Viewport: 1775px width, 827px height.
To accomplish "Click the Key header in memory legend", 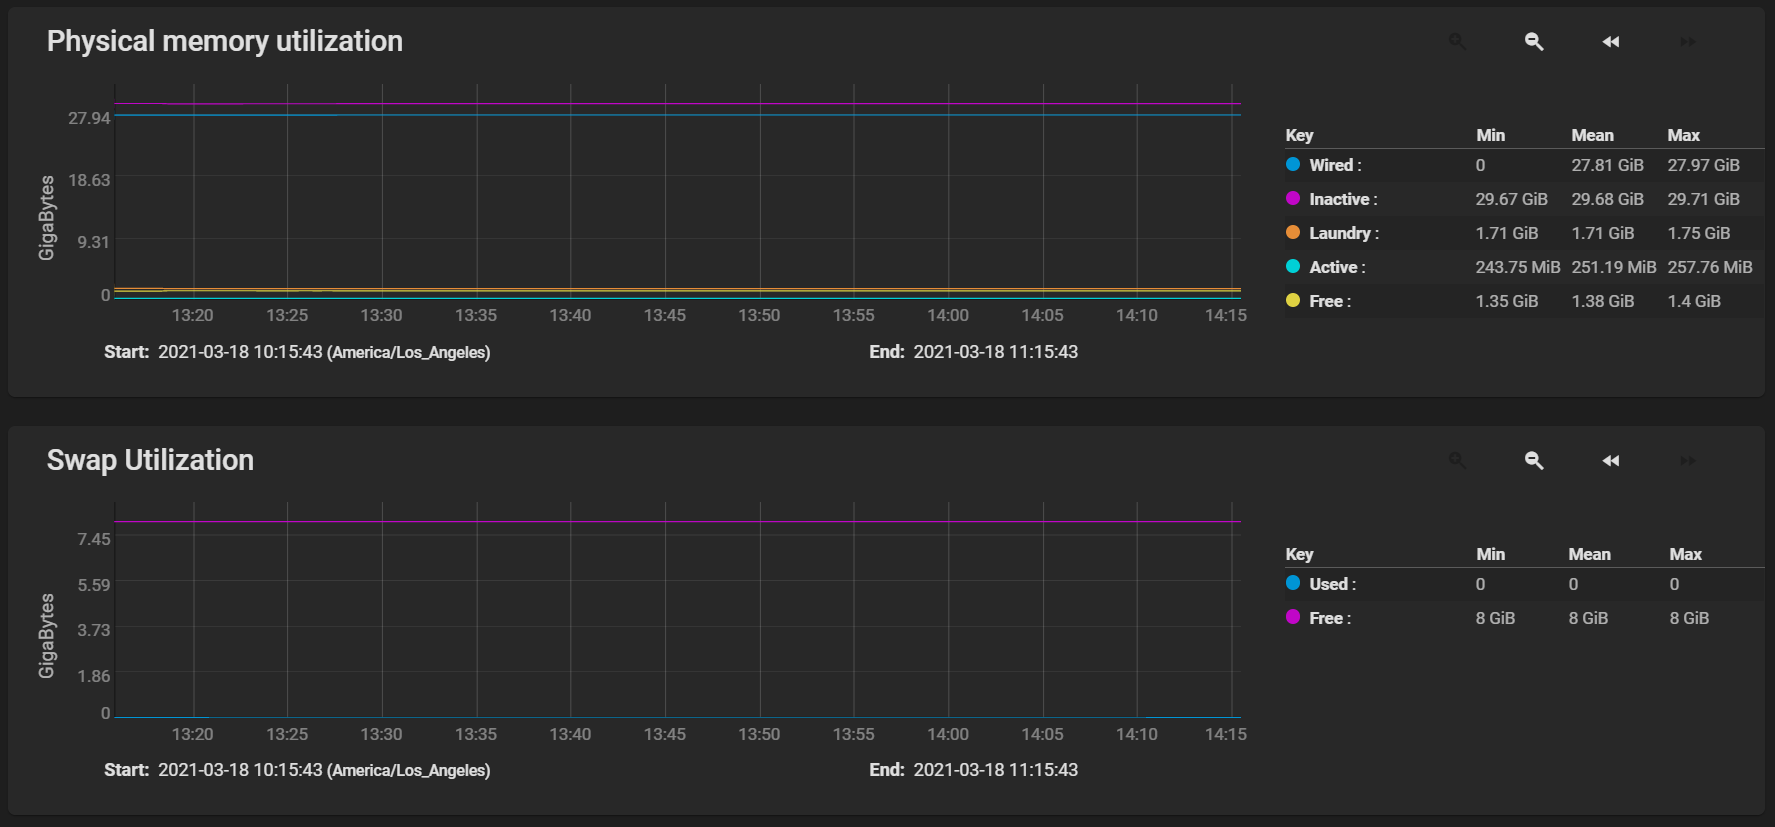I will click(x=1299, y=135).
